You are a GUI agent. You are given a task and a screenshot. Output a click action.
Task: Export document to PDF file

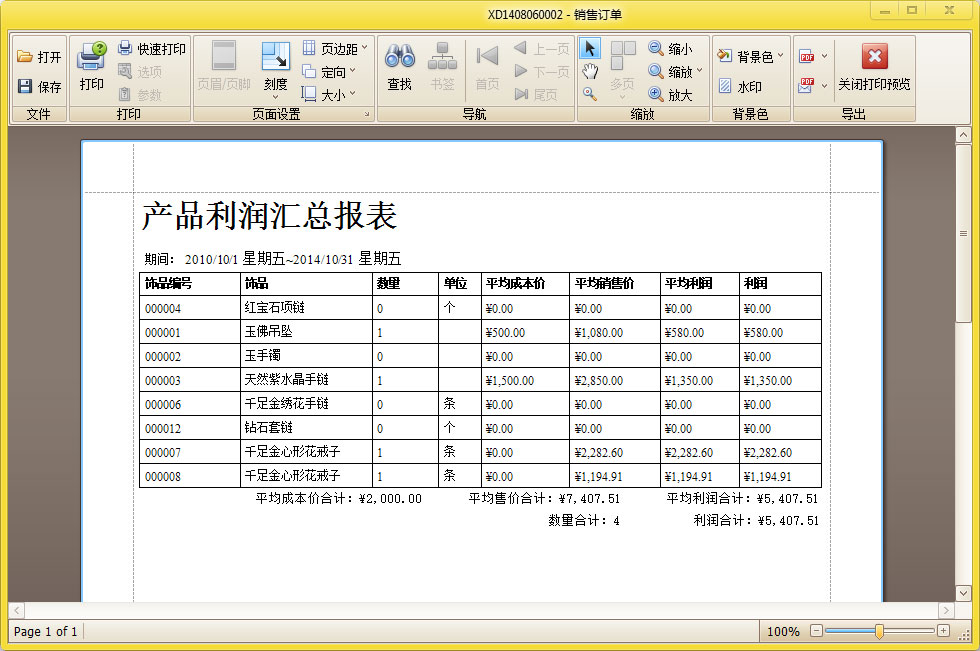pos(807,57)
